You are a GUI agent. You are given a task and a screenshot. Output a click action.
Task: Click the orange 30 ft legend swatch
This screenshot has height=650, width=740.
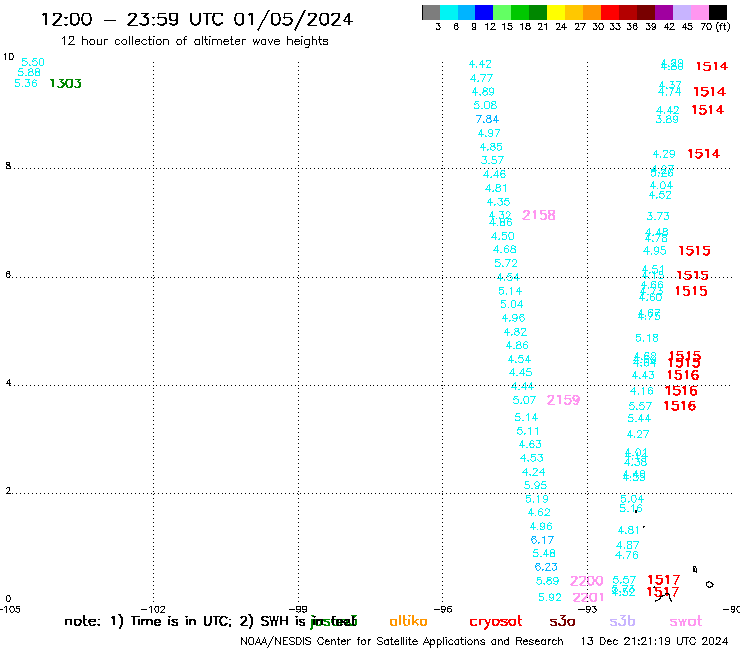(x=592, y=12)
